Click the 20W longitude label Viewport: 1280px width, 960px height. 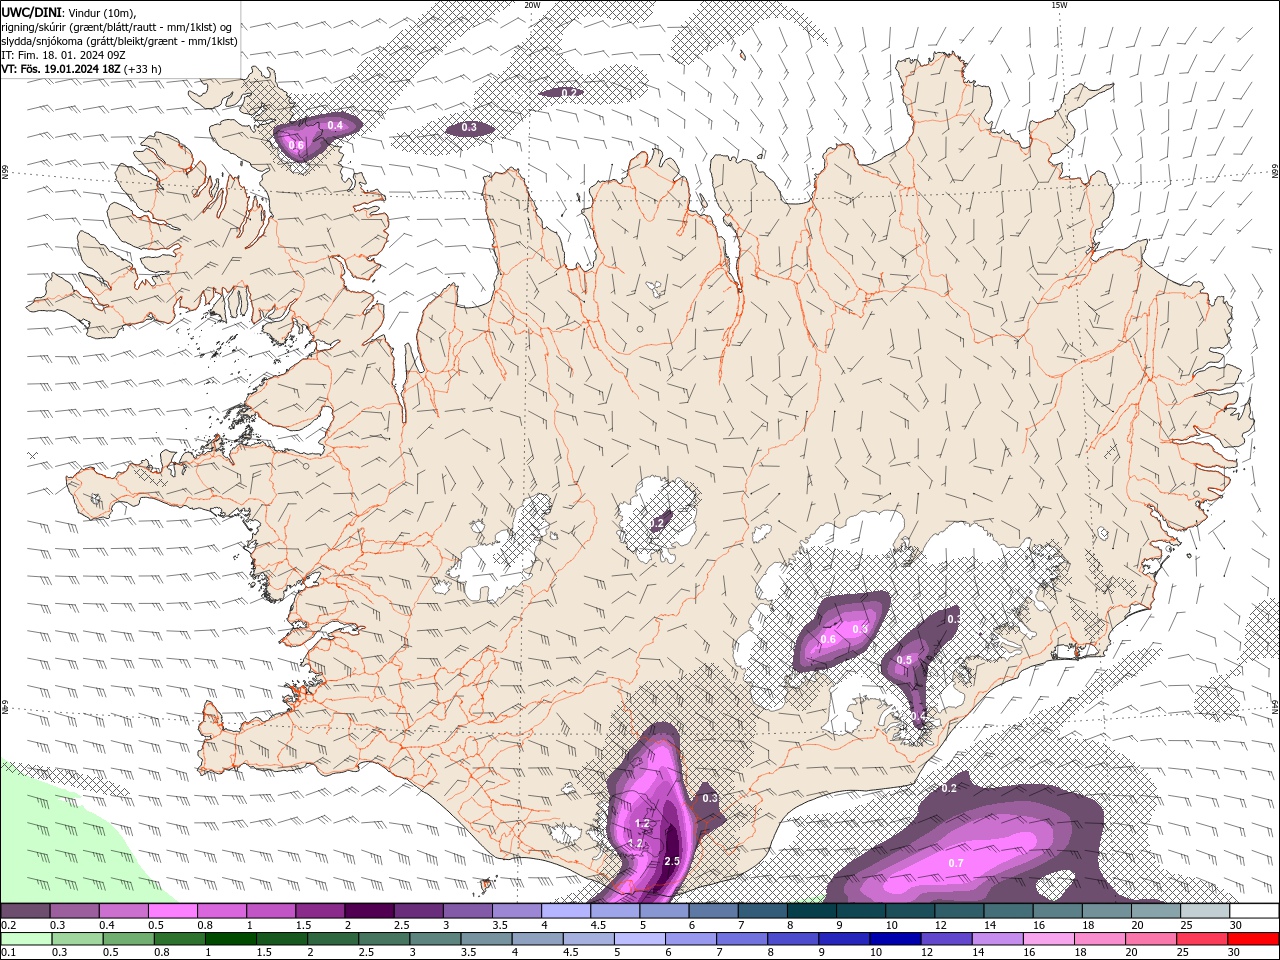(x=533, y=5)
